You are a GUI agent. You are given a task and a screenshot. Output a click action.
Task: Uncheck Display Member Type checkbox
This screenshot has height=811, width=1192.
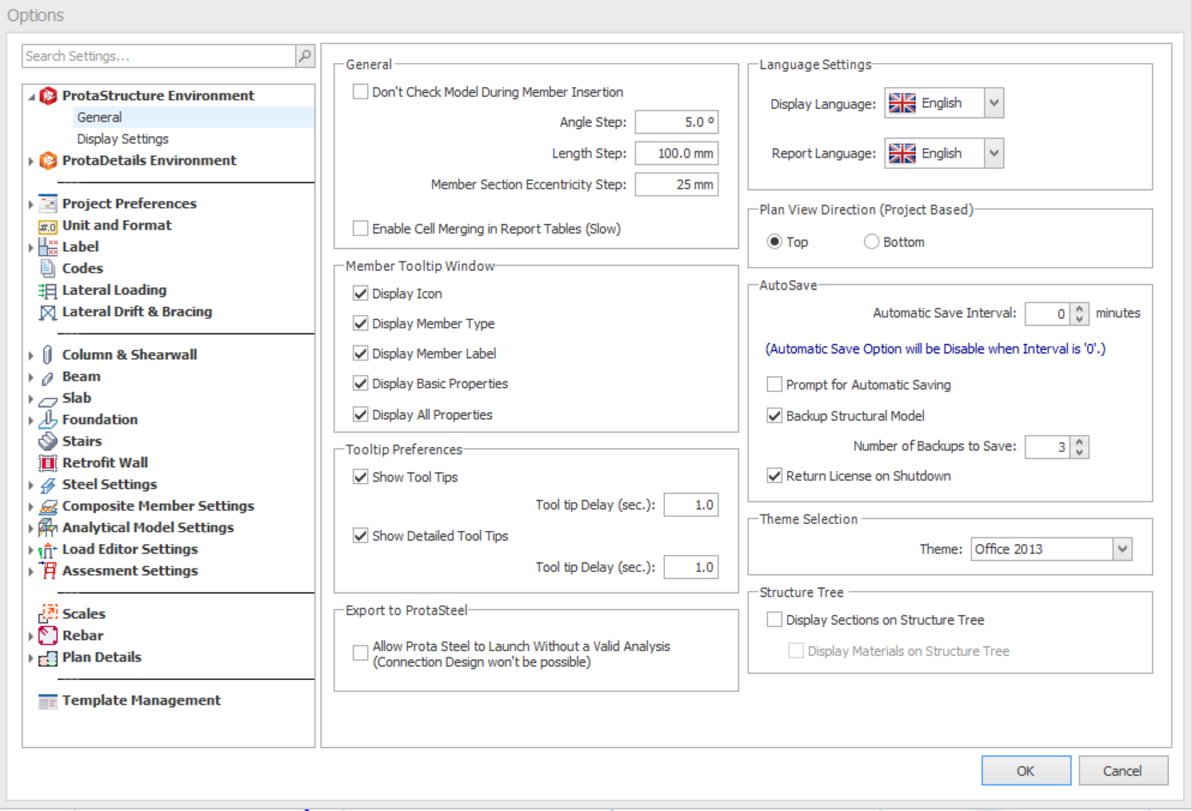tap(361, 324)
